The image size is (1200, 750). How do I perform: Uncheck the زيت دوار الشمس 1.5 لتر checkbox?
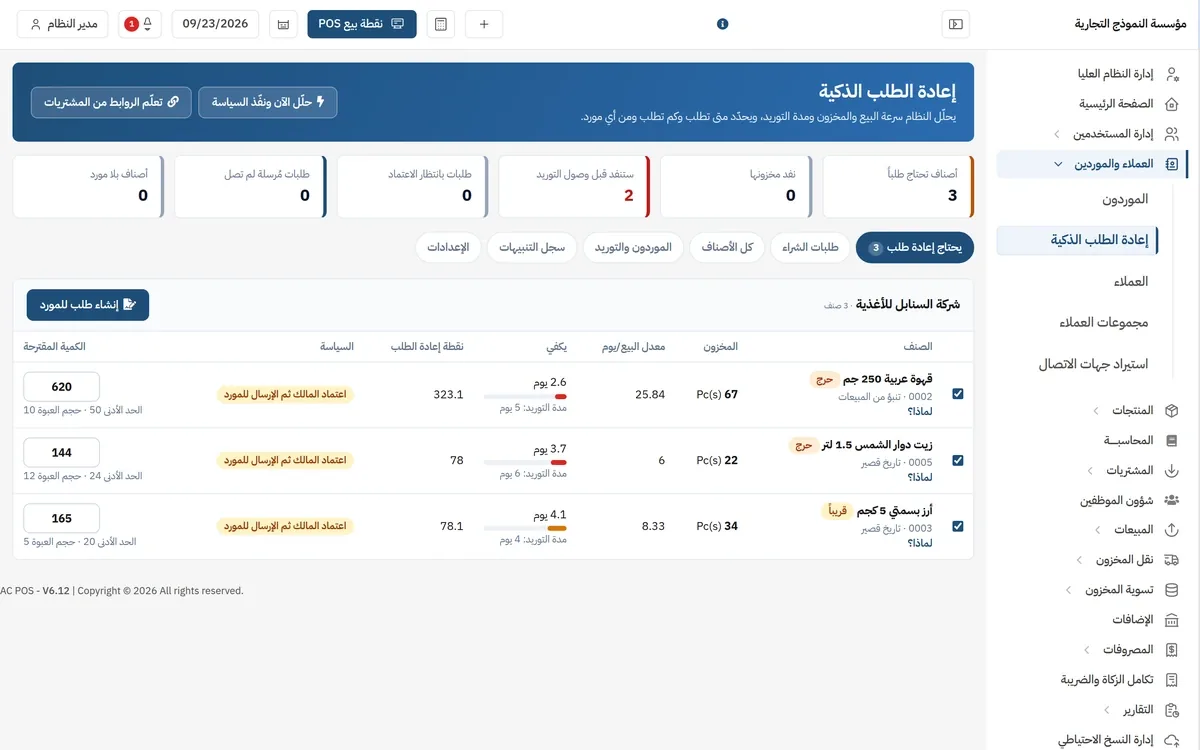click(958, 460)
